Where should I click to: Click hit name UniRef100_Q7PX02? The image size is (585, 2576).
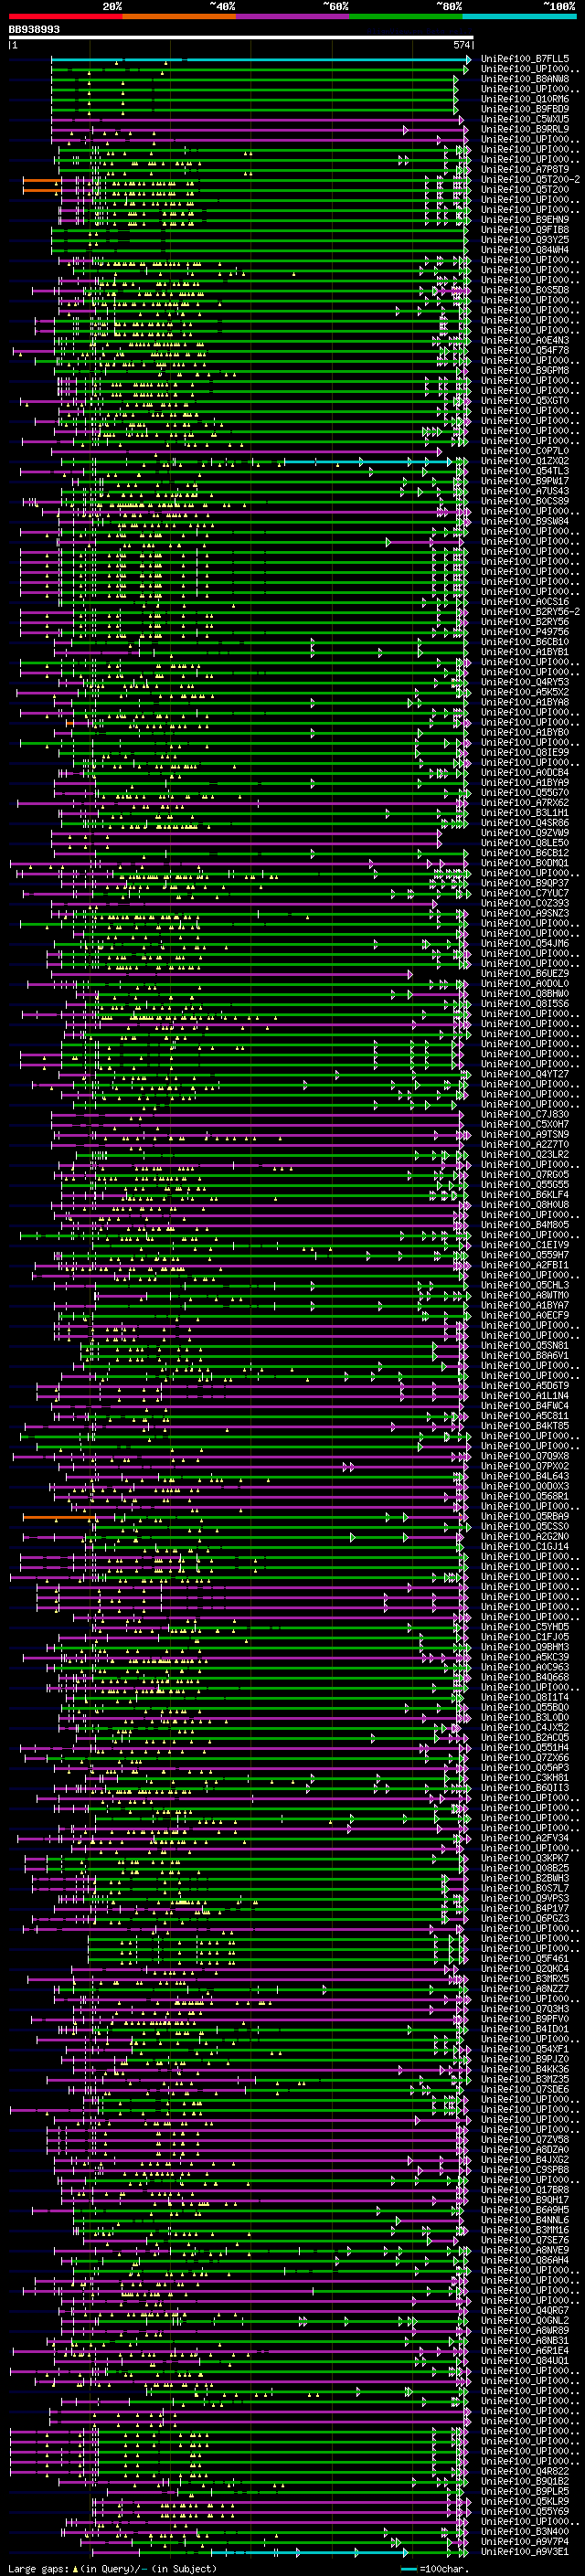(x=525, y=1466)
